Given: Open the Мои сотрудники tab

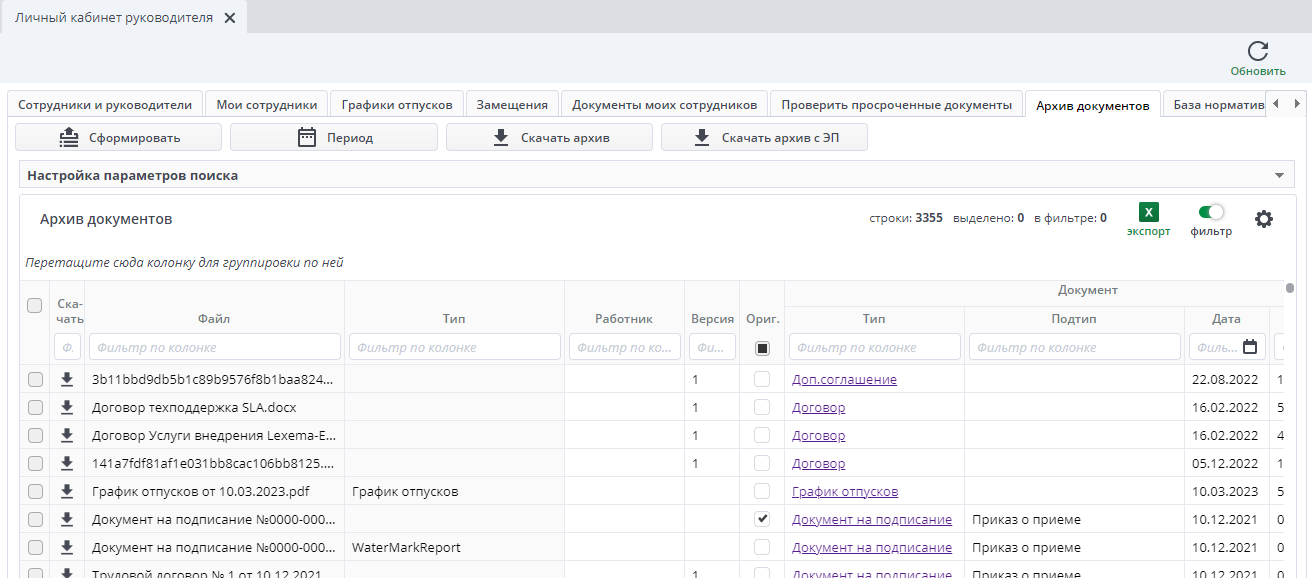Looking at the screenshot, I should tap(267, 104).
